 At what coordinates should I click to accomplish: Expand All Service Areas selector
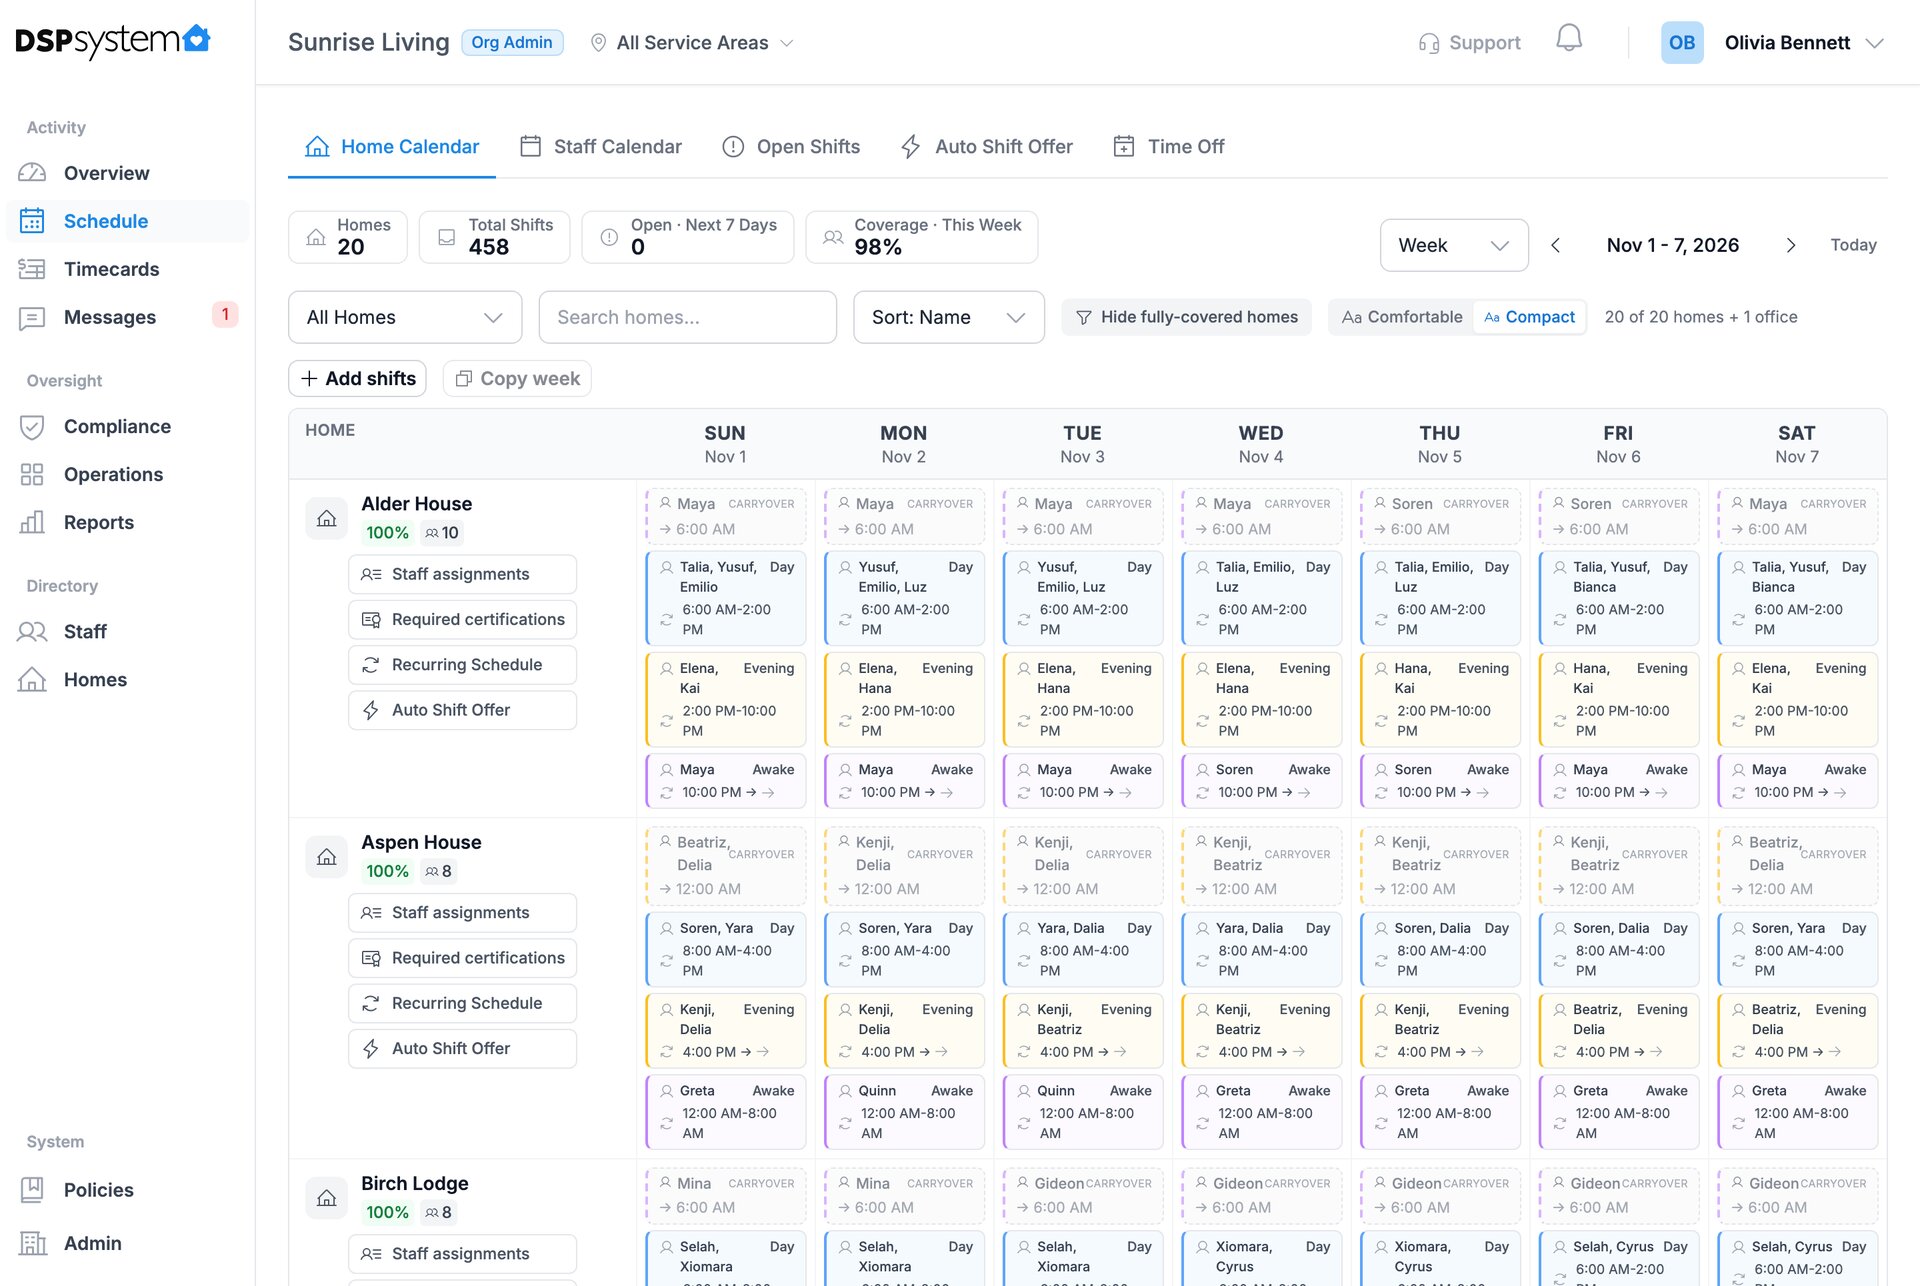pos(692,43)
